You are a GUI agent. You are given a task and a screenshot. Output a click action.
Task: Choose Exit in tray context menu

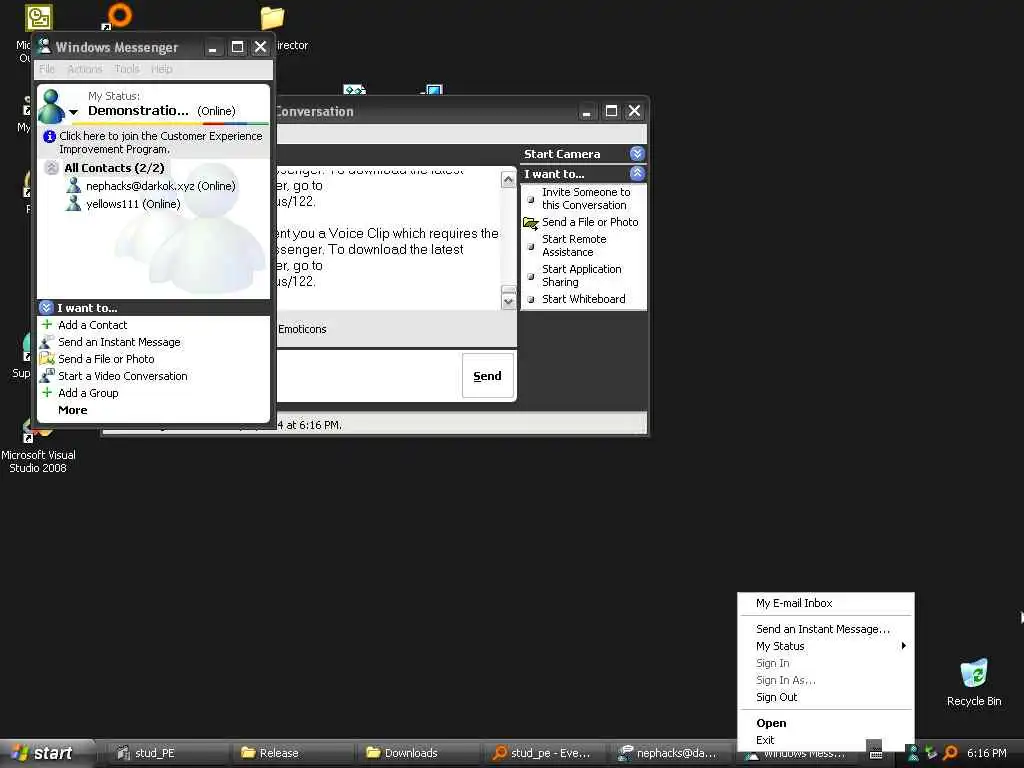click(x=825, y=740)
